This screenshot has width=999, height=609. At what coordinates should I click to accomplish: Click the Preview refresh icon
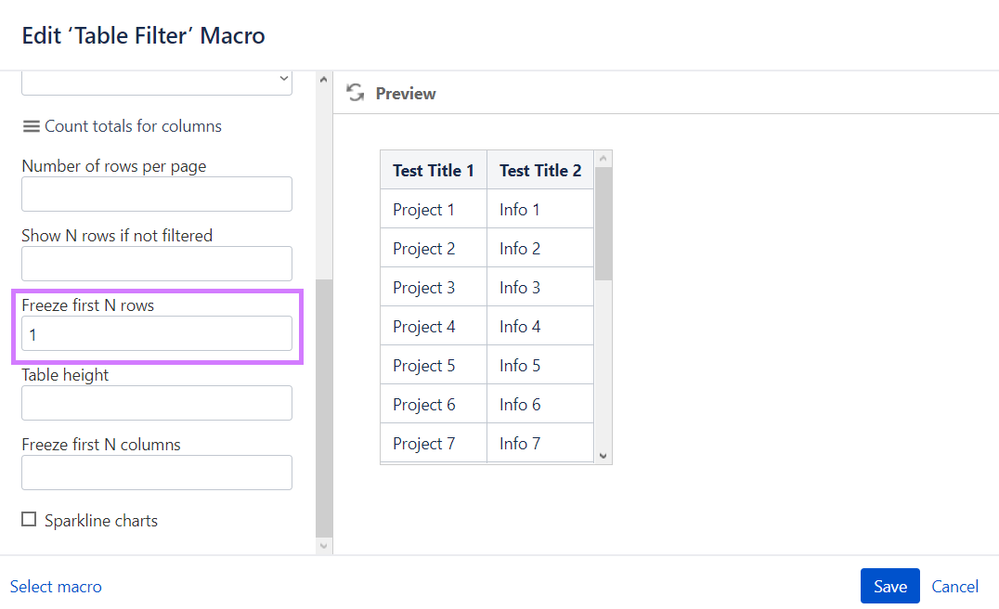[x=354, y=93]
